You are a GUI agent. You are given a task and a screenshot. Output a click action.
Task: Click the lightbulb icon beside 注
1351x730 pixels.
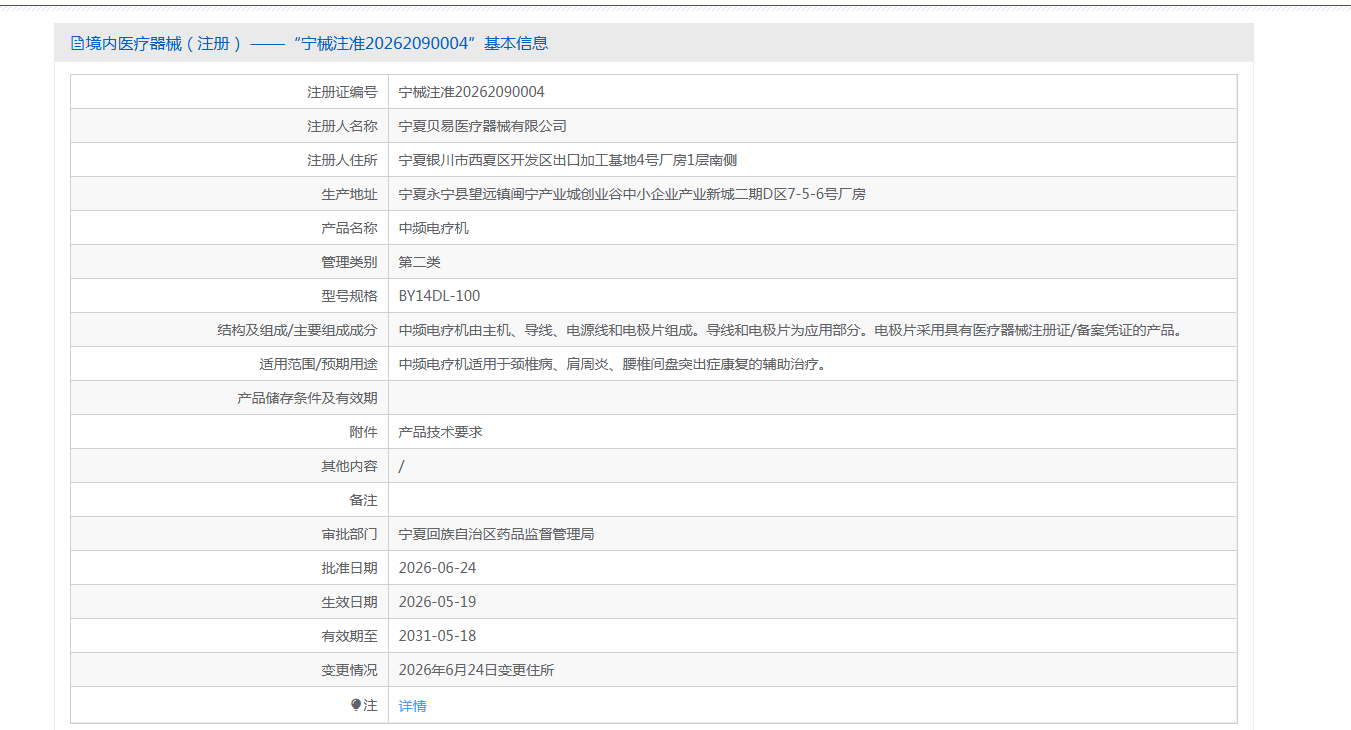click(x=356, y=705)
